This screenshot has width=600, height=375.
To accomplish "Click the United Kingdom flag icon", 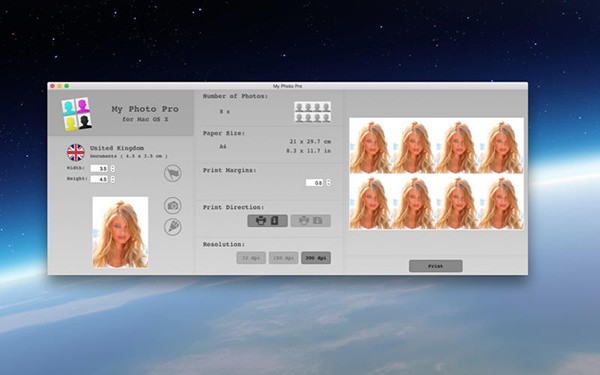I will (x=76, y=152).
